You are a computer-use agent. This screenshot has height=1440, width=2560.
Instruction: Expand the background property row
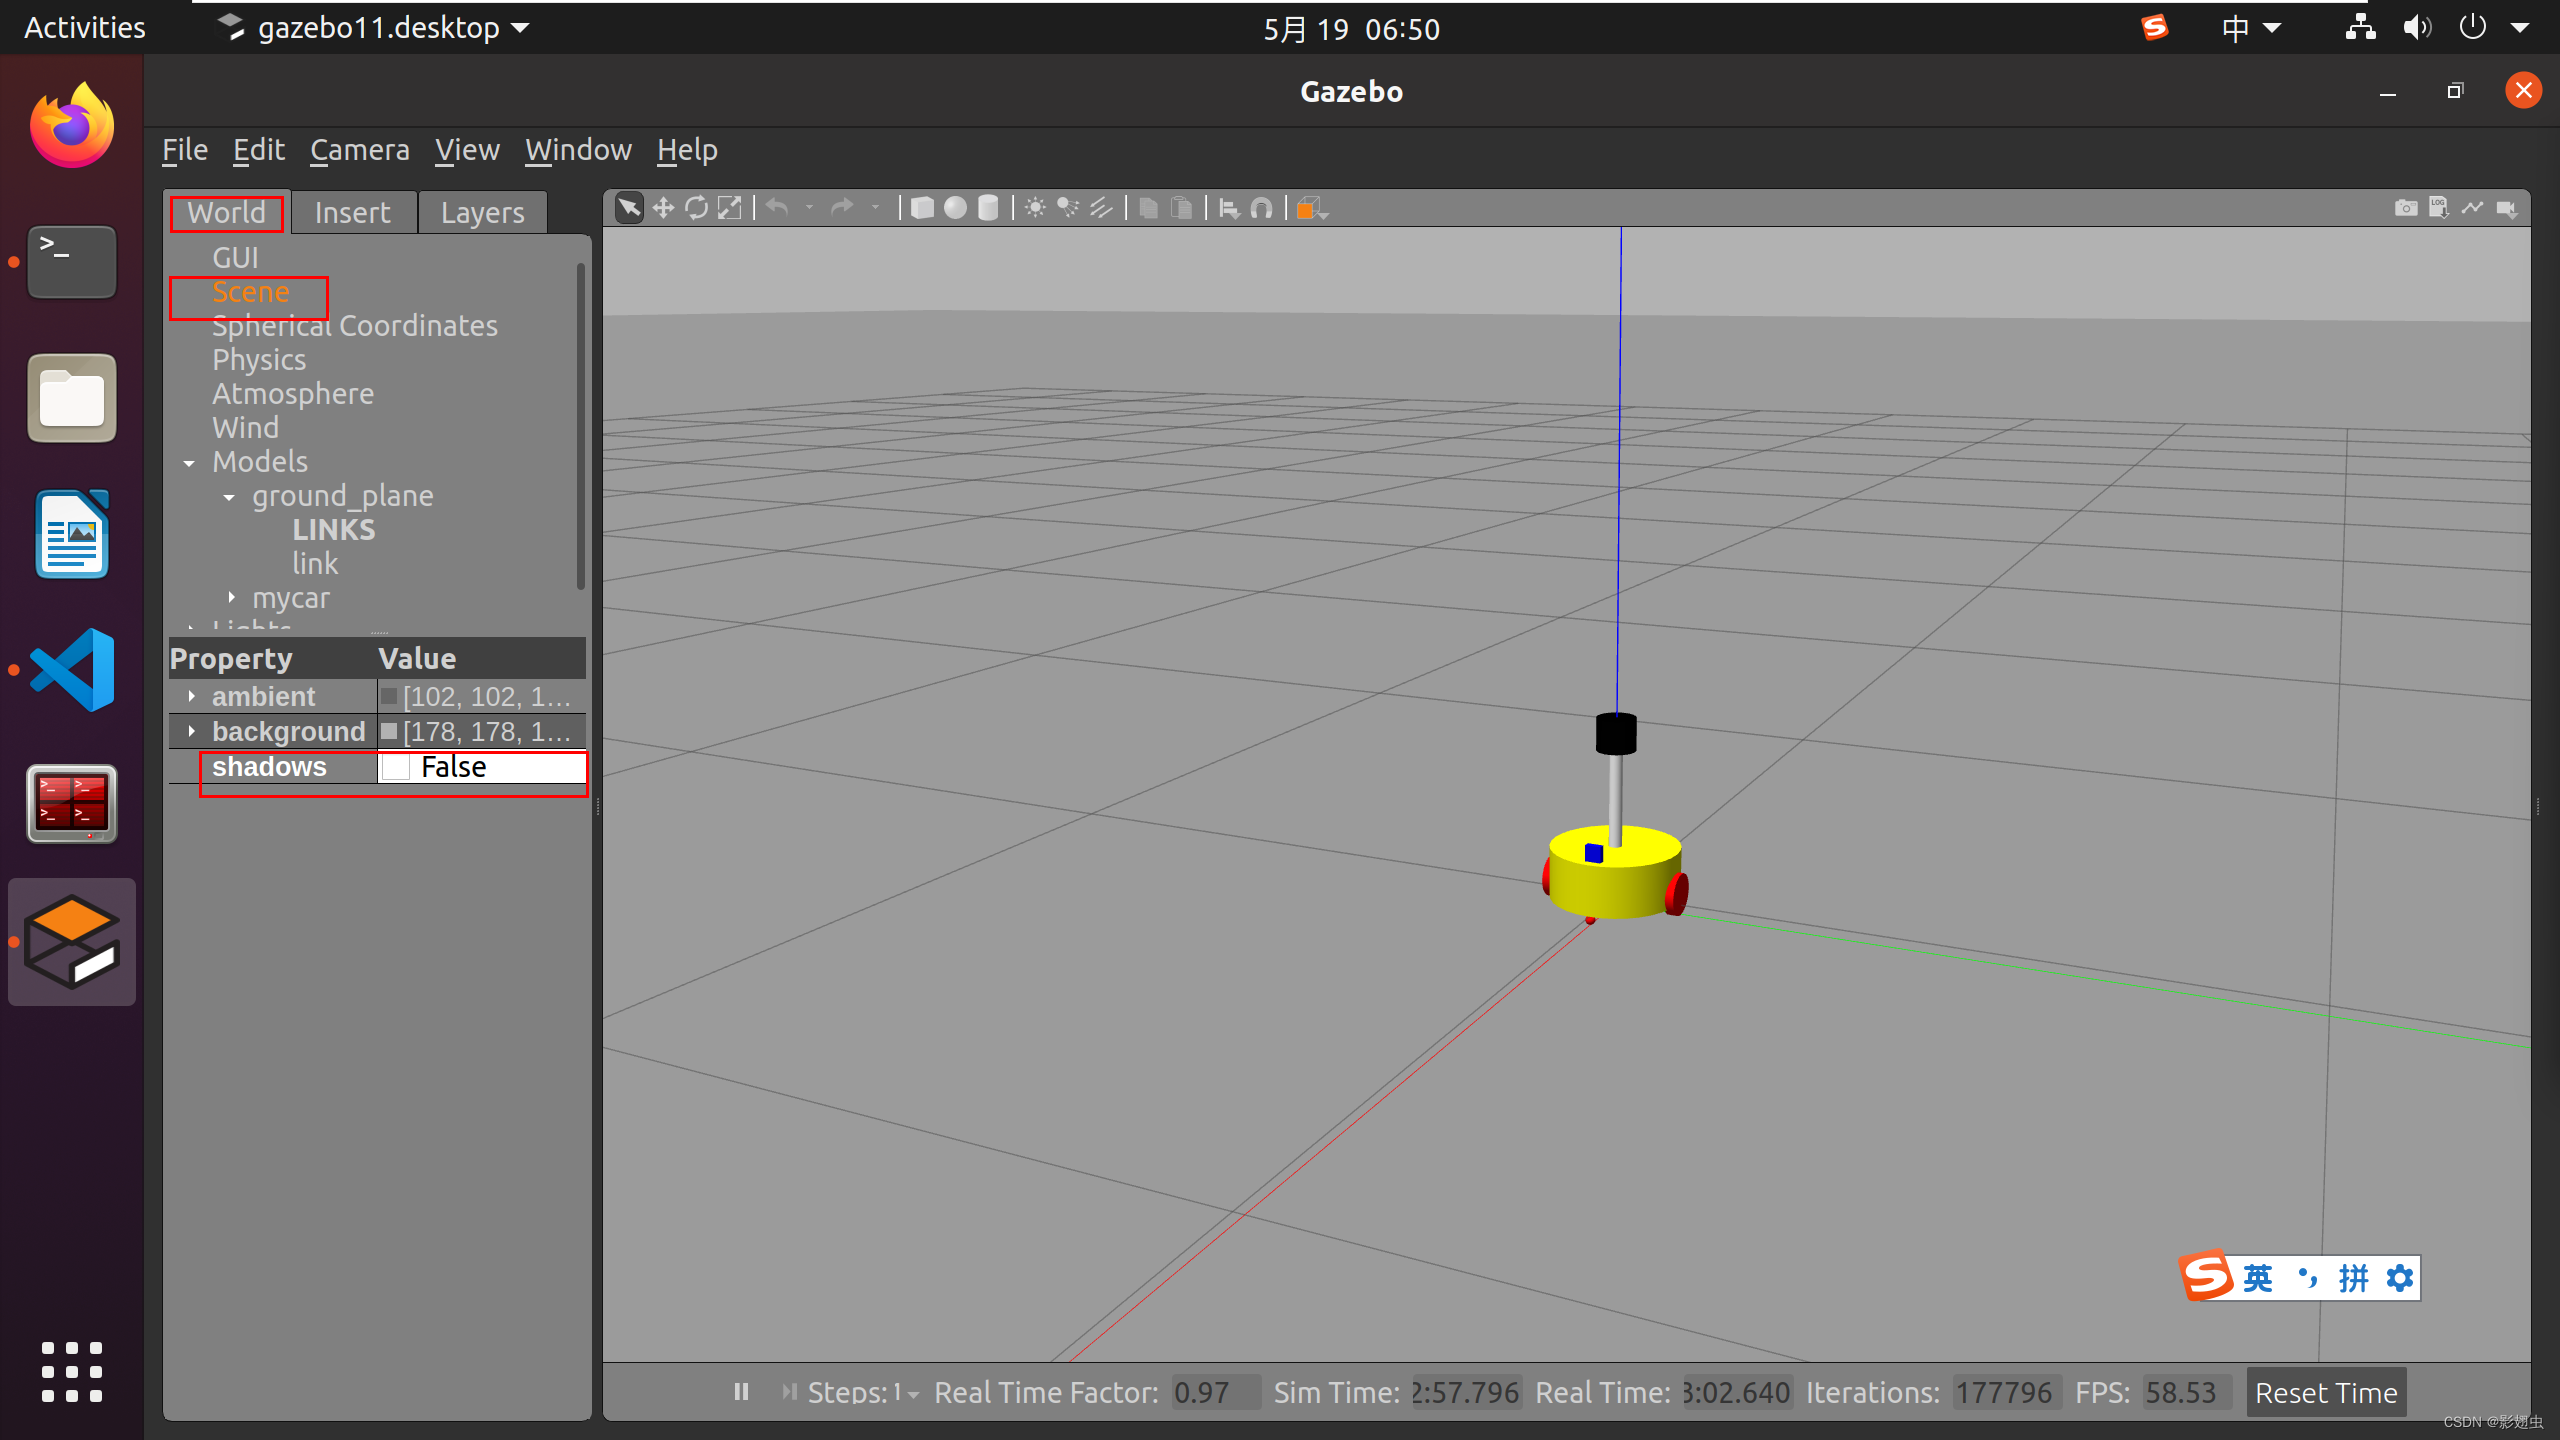click(x=191, y=731)
